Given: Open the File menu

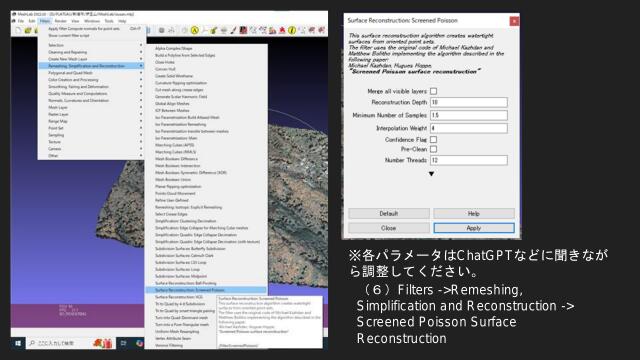Looking at the screenshot, I should (21, 21).
